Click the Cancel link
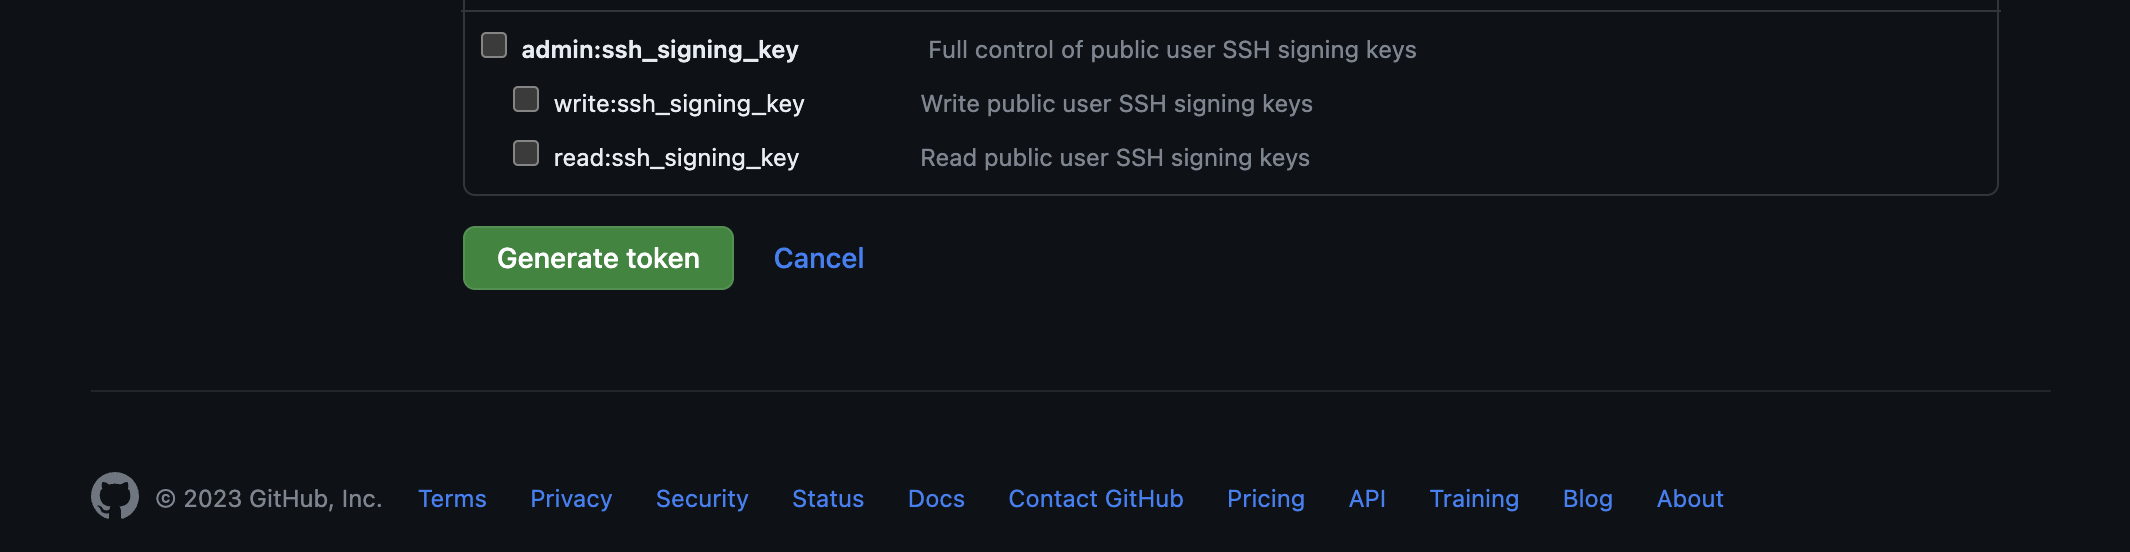 pos(818,258)
